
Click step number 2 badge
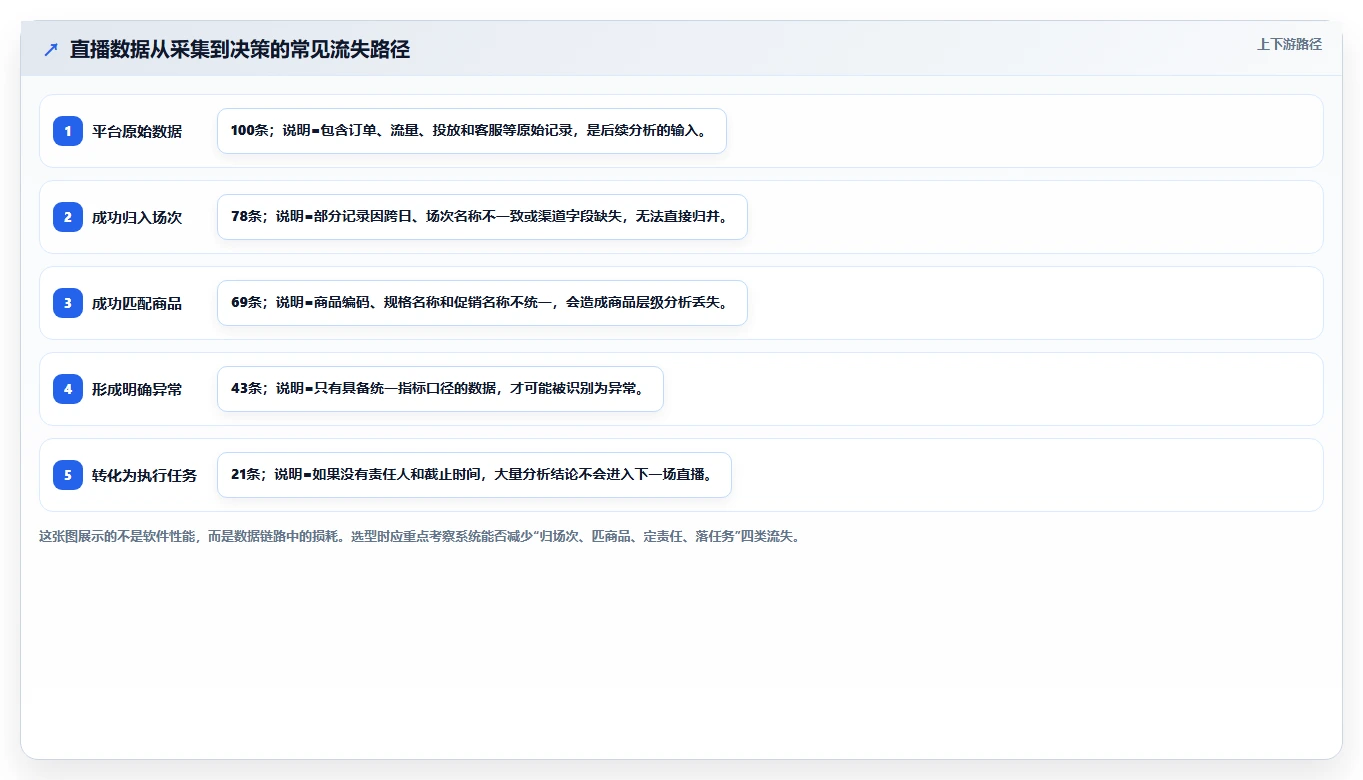click(x=68, y=217)
